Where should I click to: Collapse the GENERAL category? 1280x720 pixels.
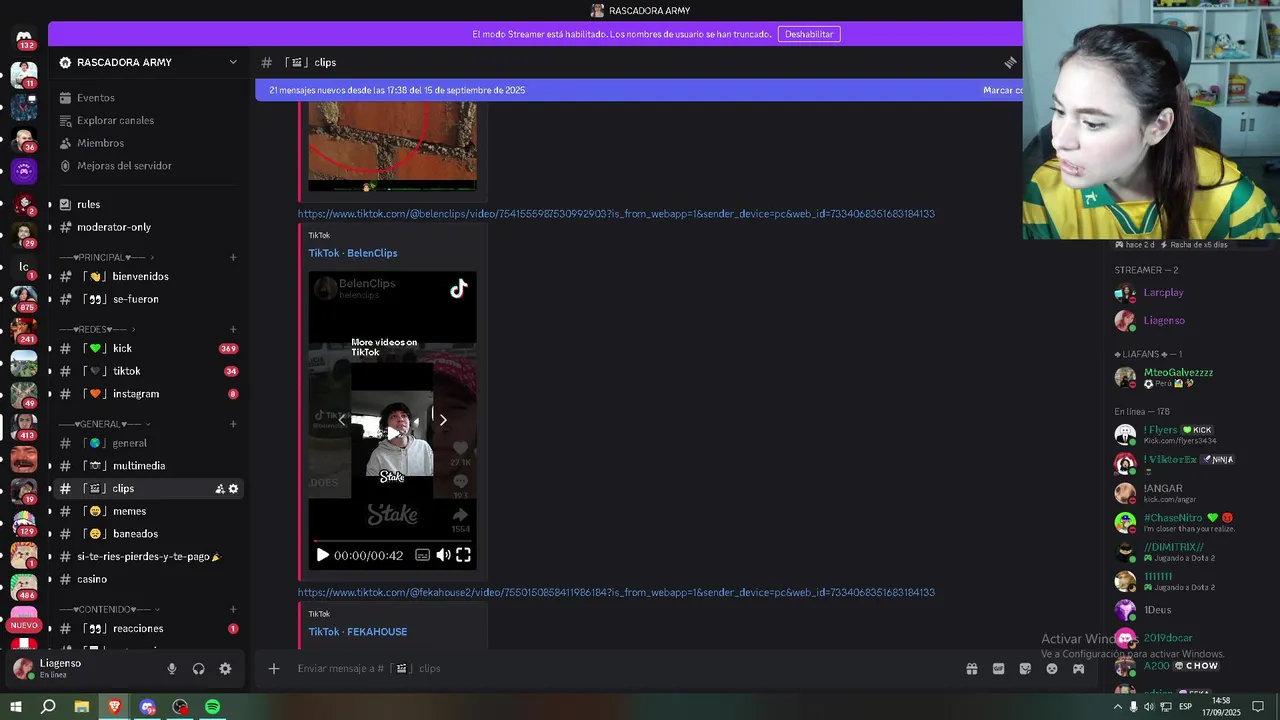(x=103, y=424)
